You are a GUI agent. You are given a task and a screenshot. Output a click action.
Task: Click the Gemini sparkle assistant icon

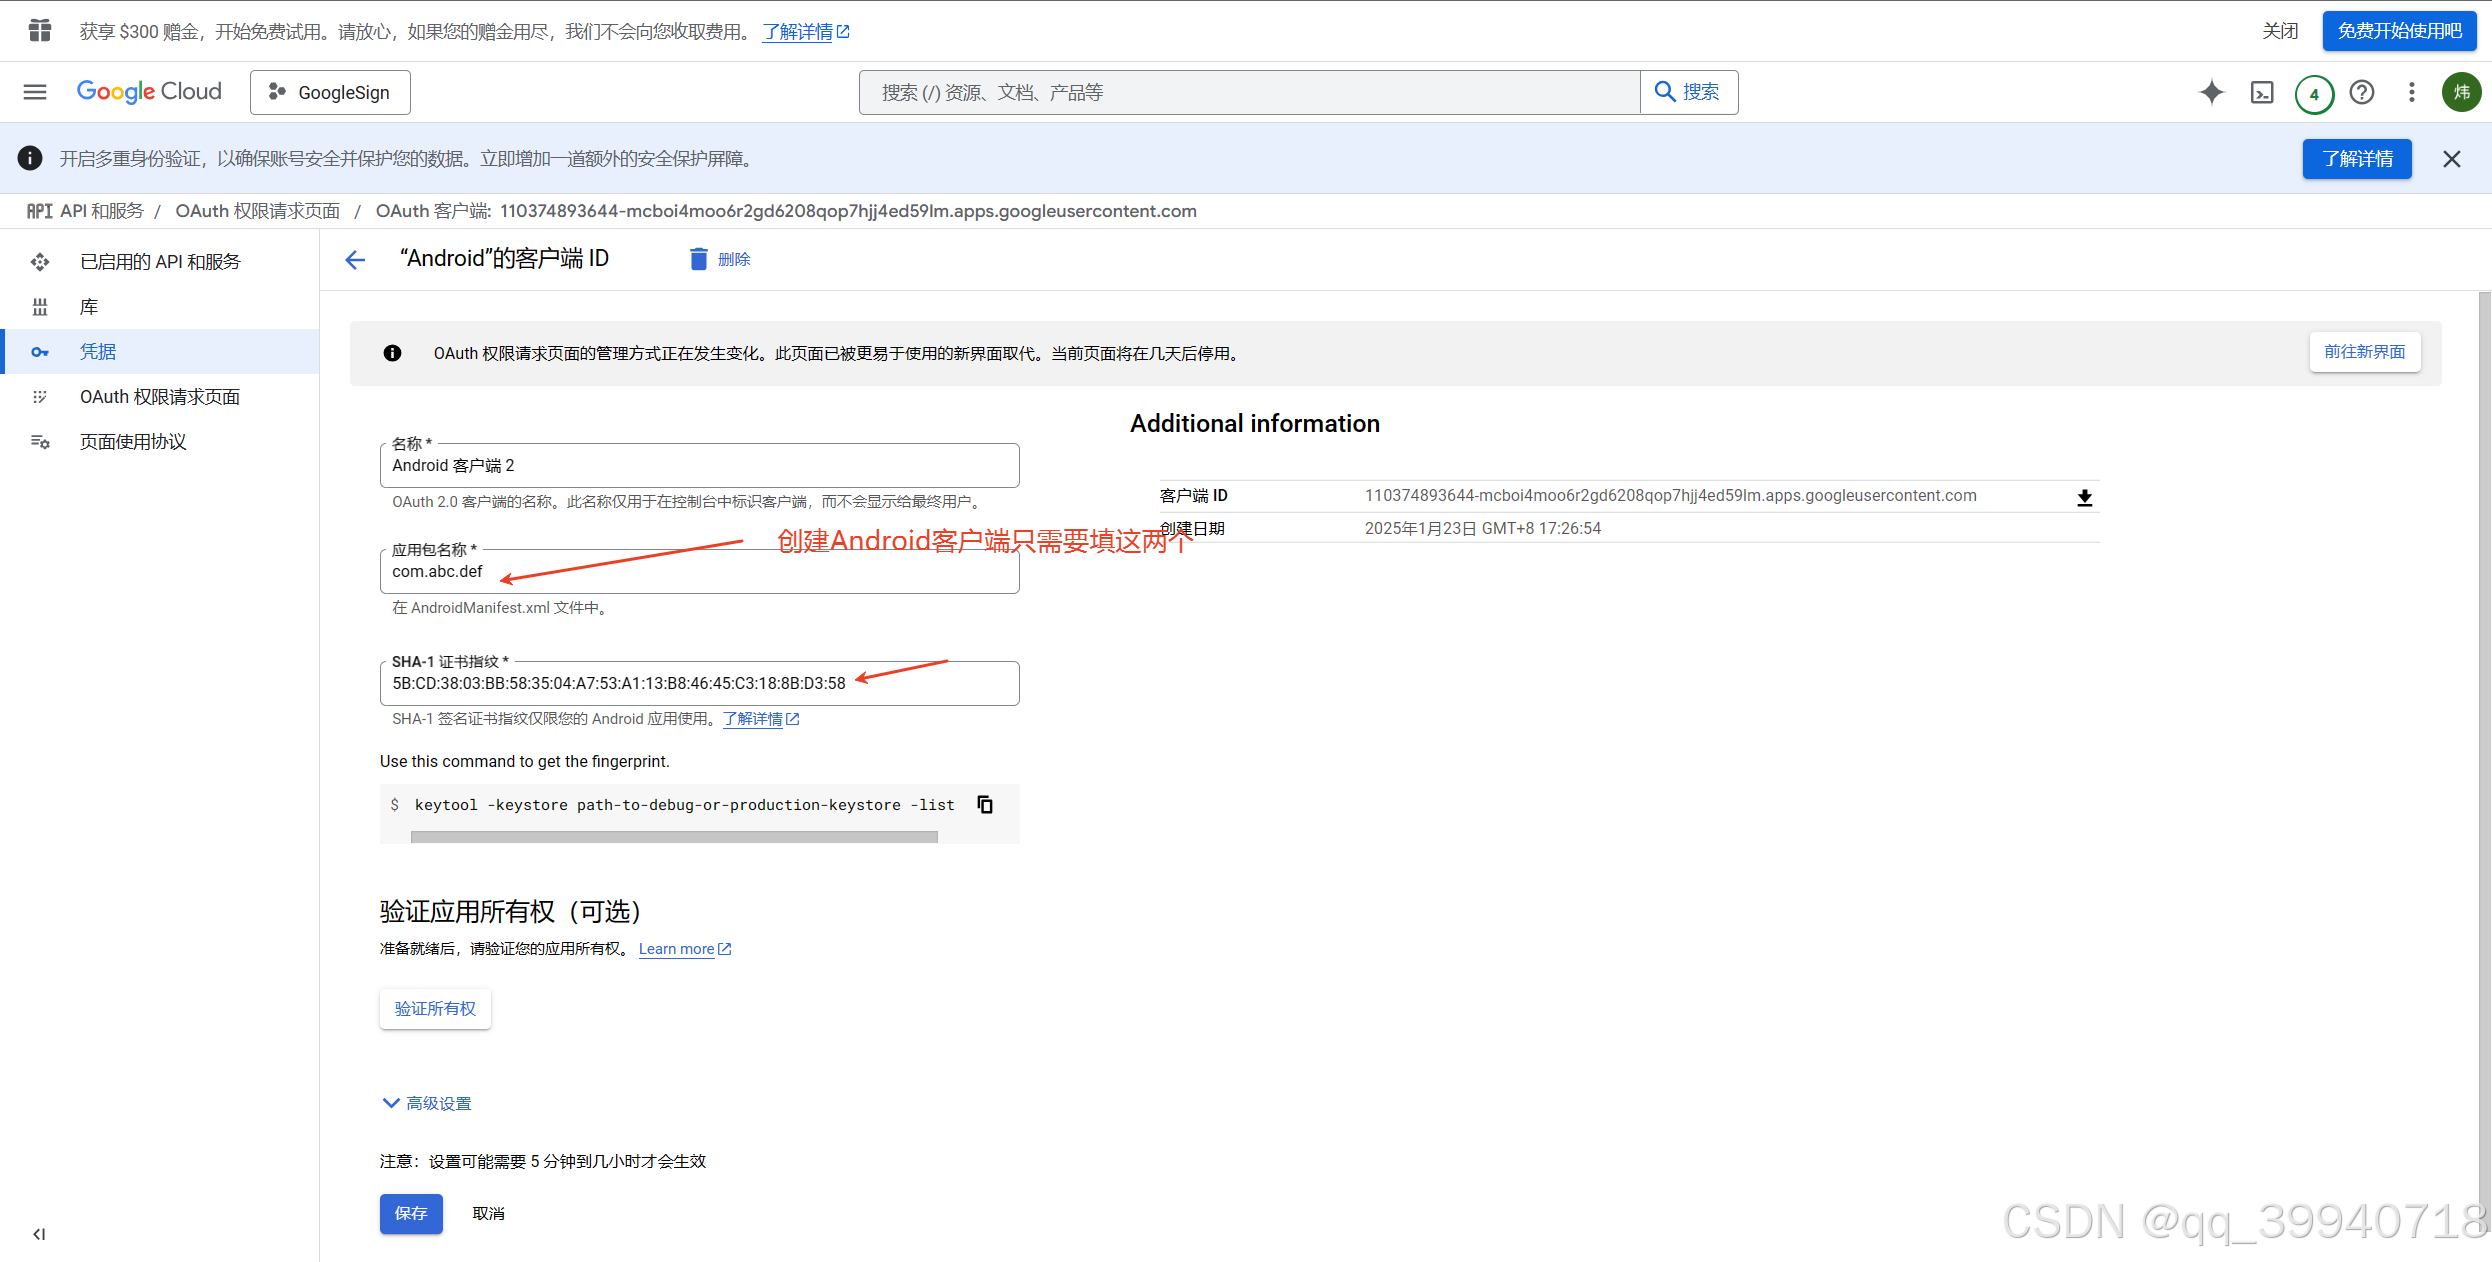(2211, 92)
